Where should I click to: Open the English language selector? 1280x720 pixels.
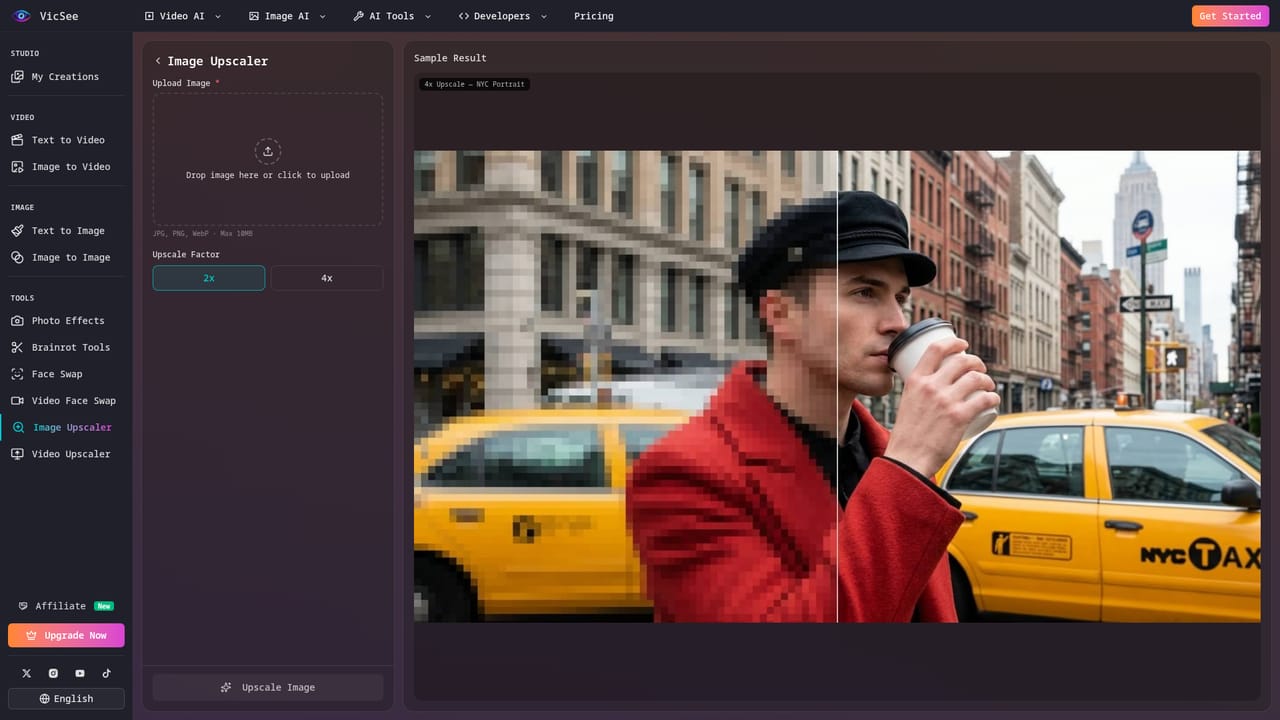(x=66, y=699)
